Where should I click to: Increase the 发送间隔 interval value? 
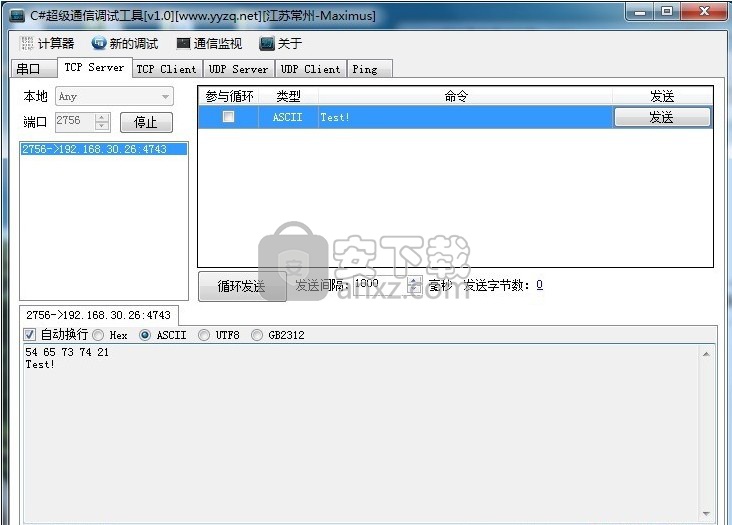point(414,280)
